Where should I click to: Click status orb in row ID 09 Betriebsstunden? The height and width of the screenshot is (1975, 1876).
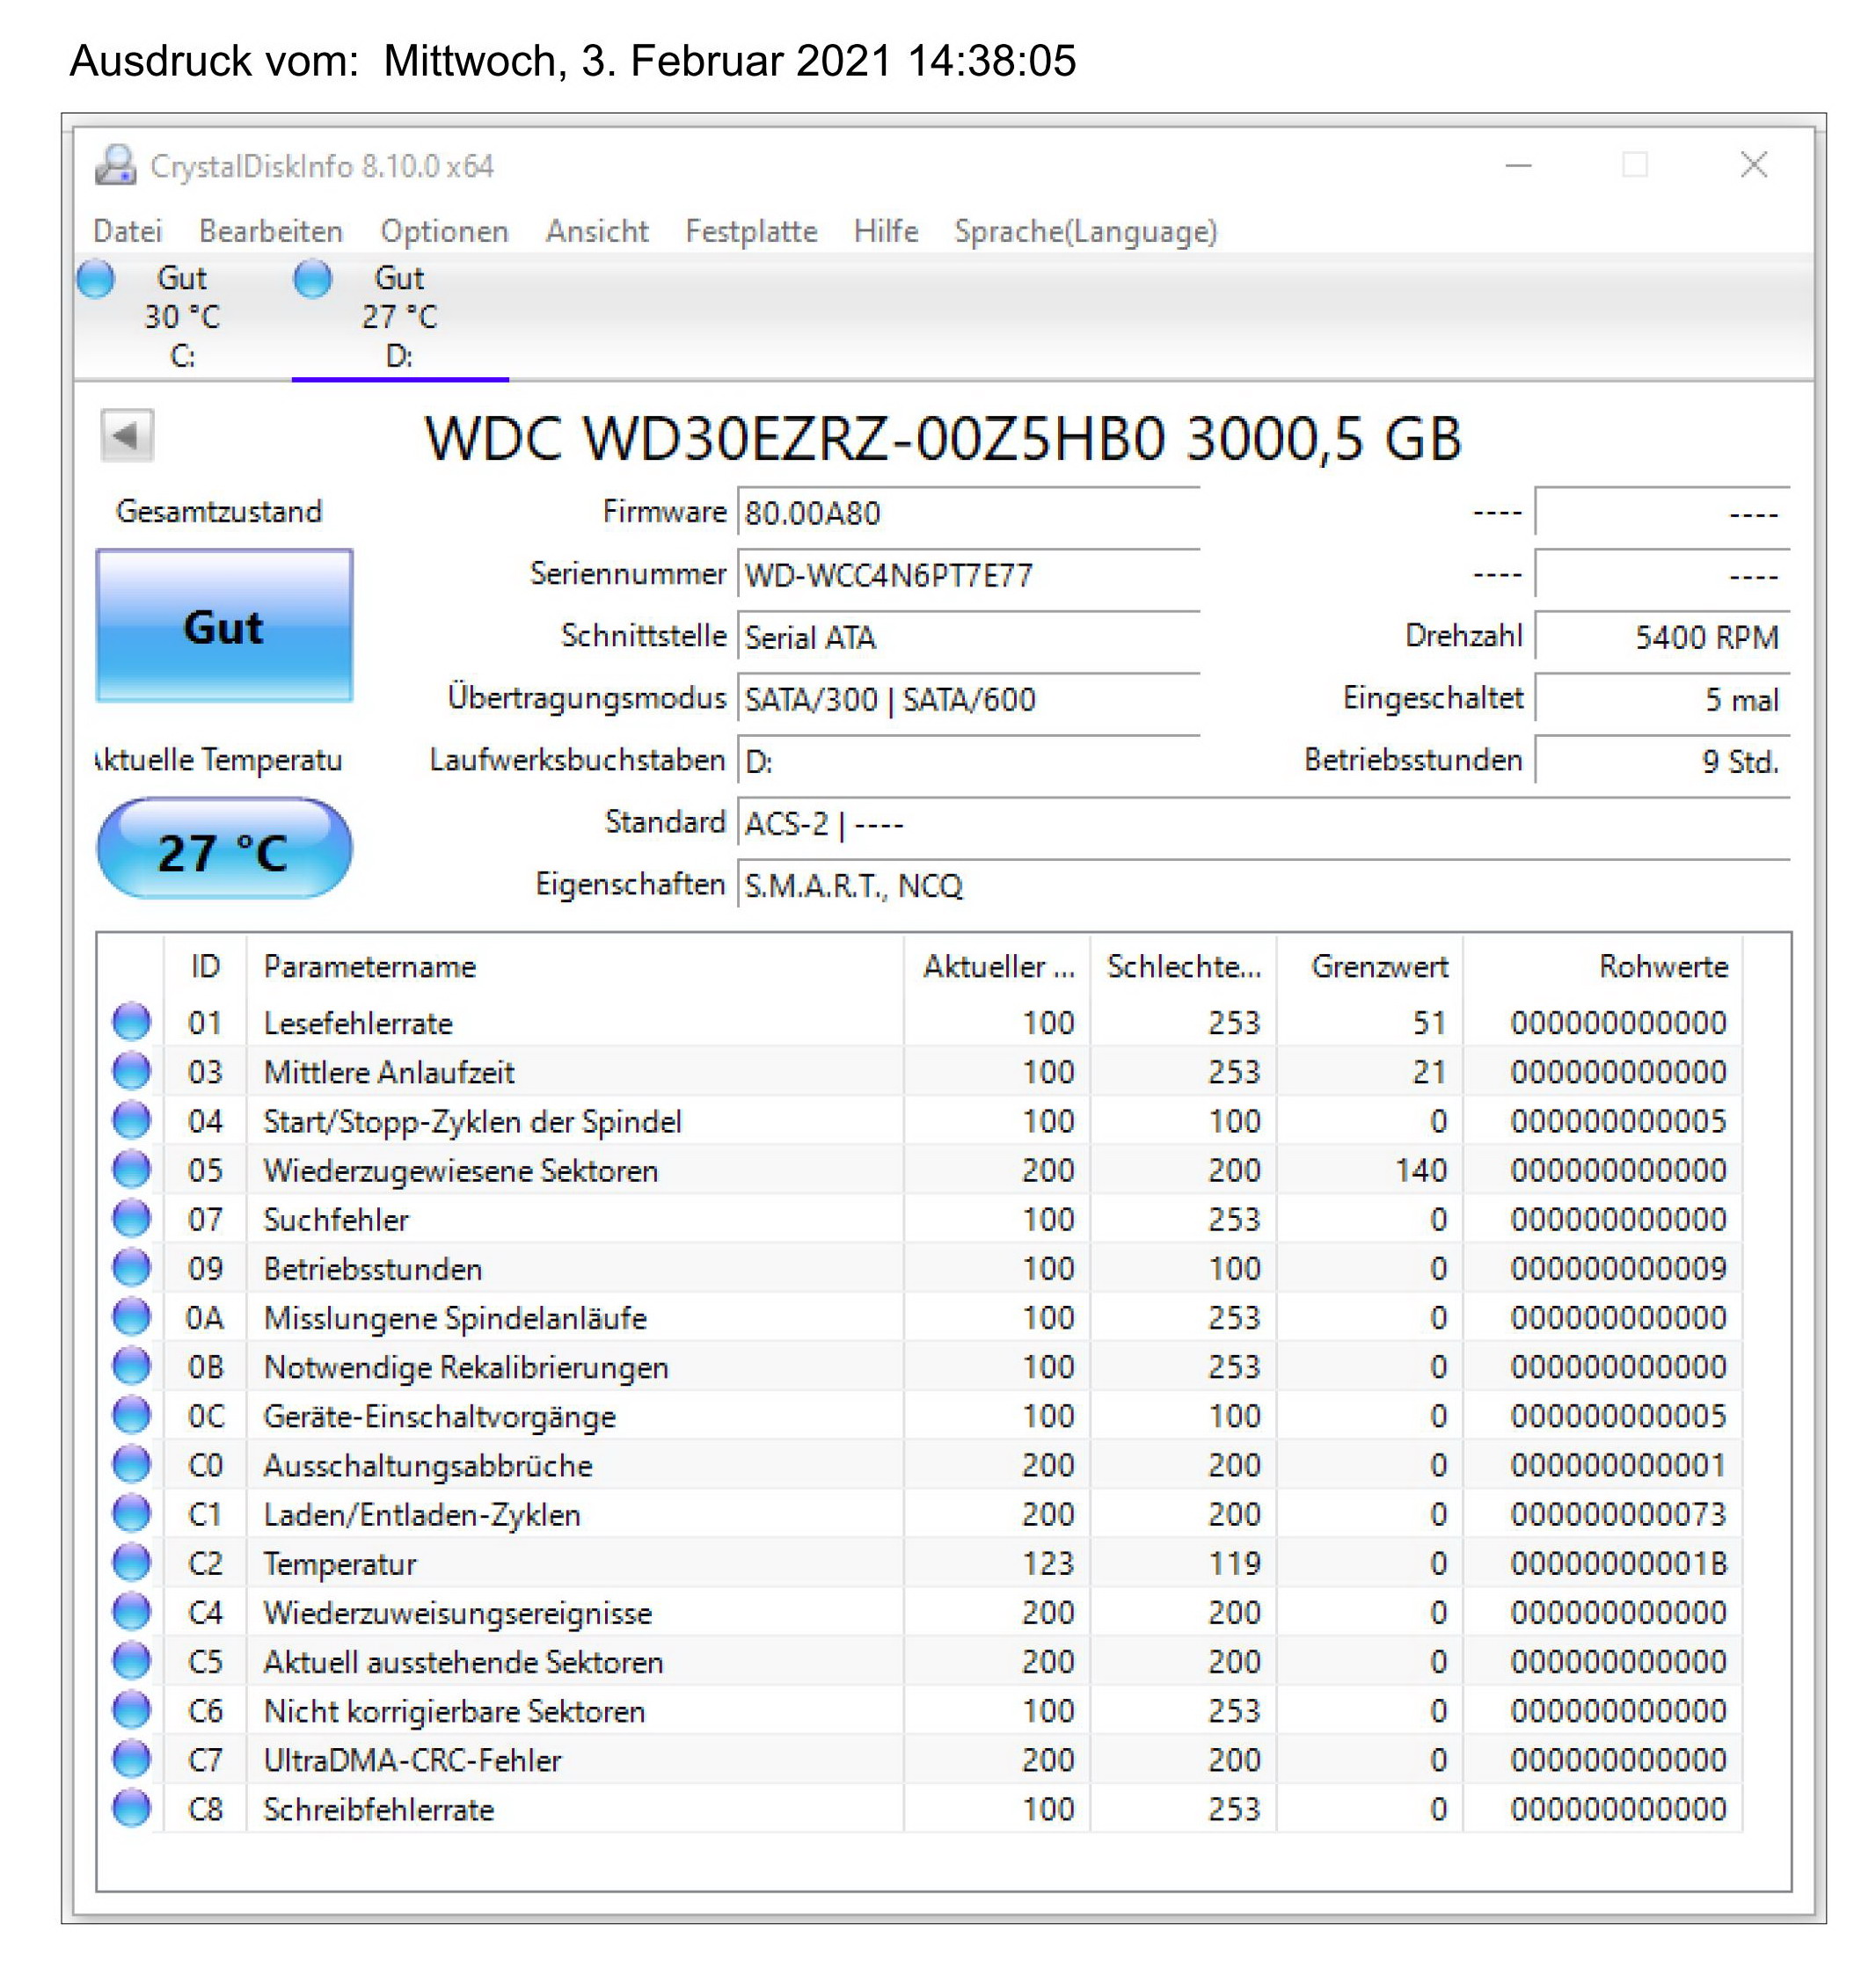131,1268
